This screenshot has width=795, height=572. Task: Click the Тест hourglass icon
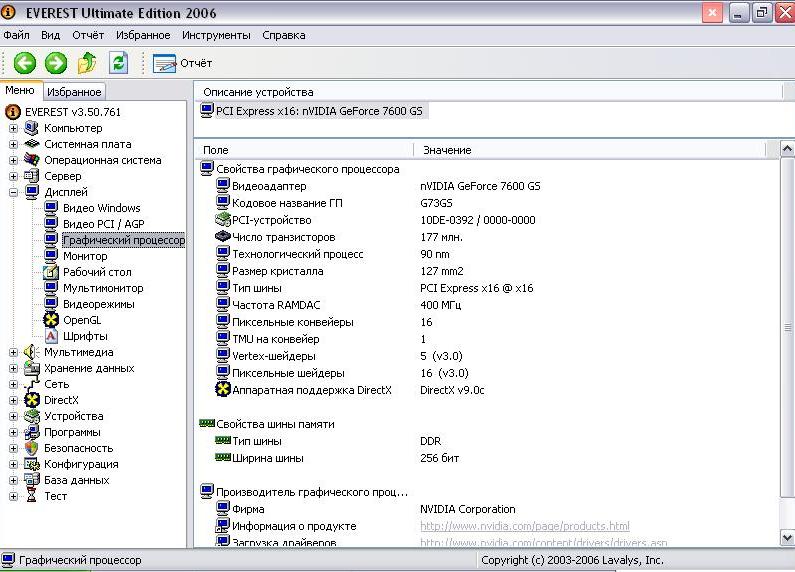(x=32, y=496)
